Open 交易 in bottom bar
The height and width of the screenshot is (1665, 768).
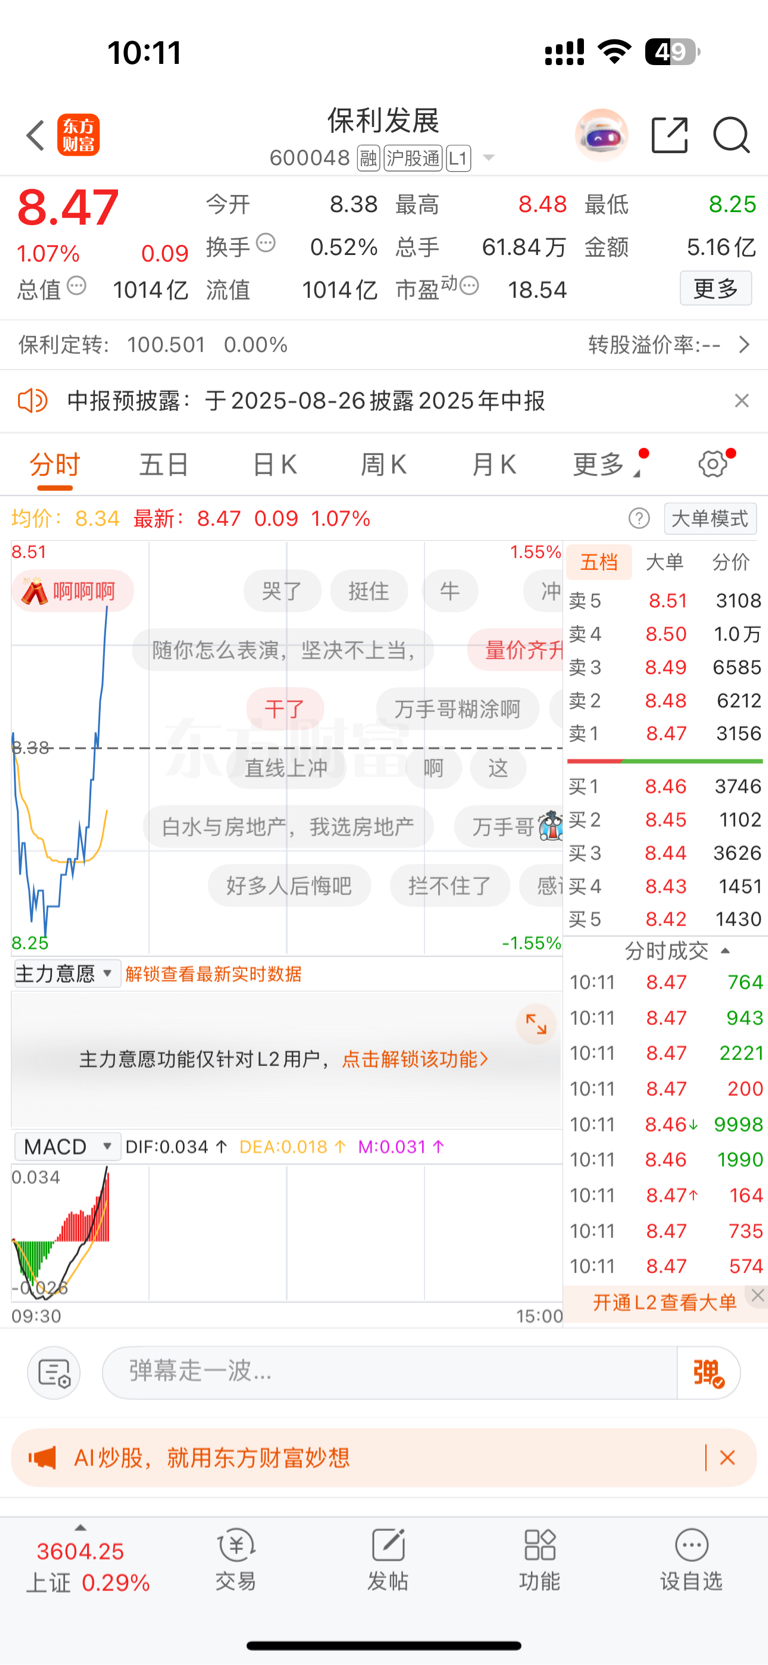[236, 1560]
